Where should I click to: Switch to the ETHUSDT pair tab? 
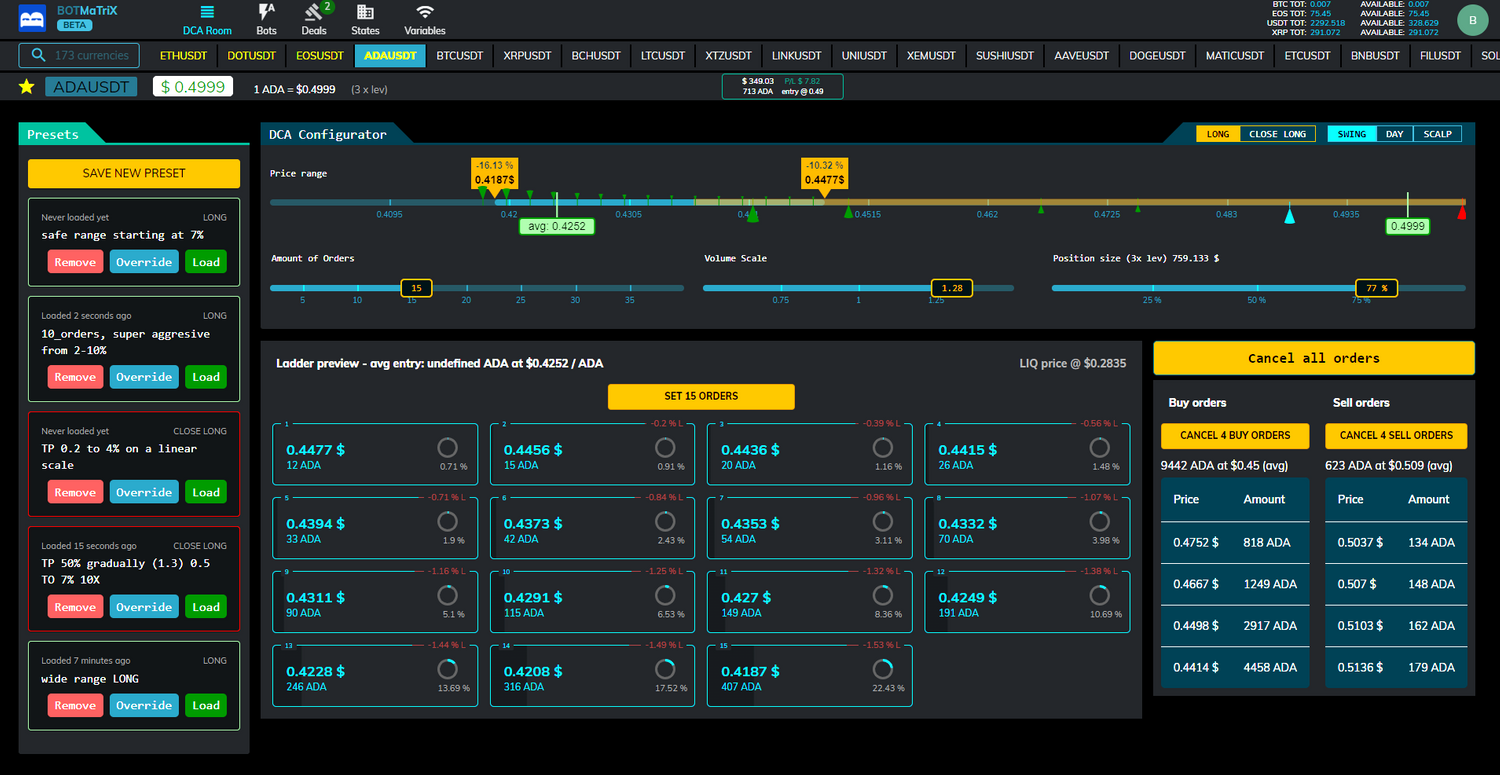[183, 56]
